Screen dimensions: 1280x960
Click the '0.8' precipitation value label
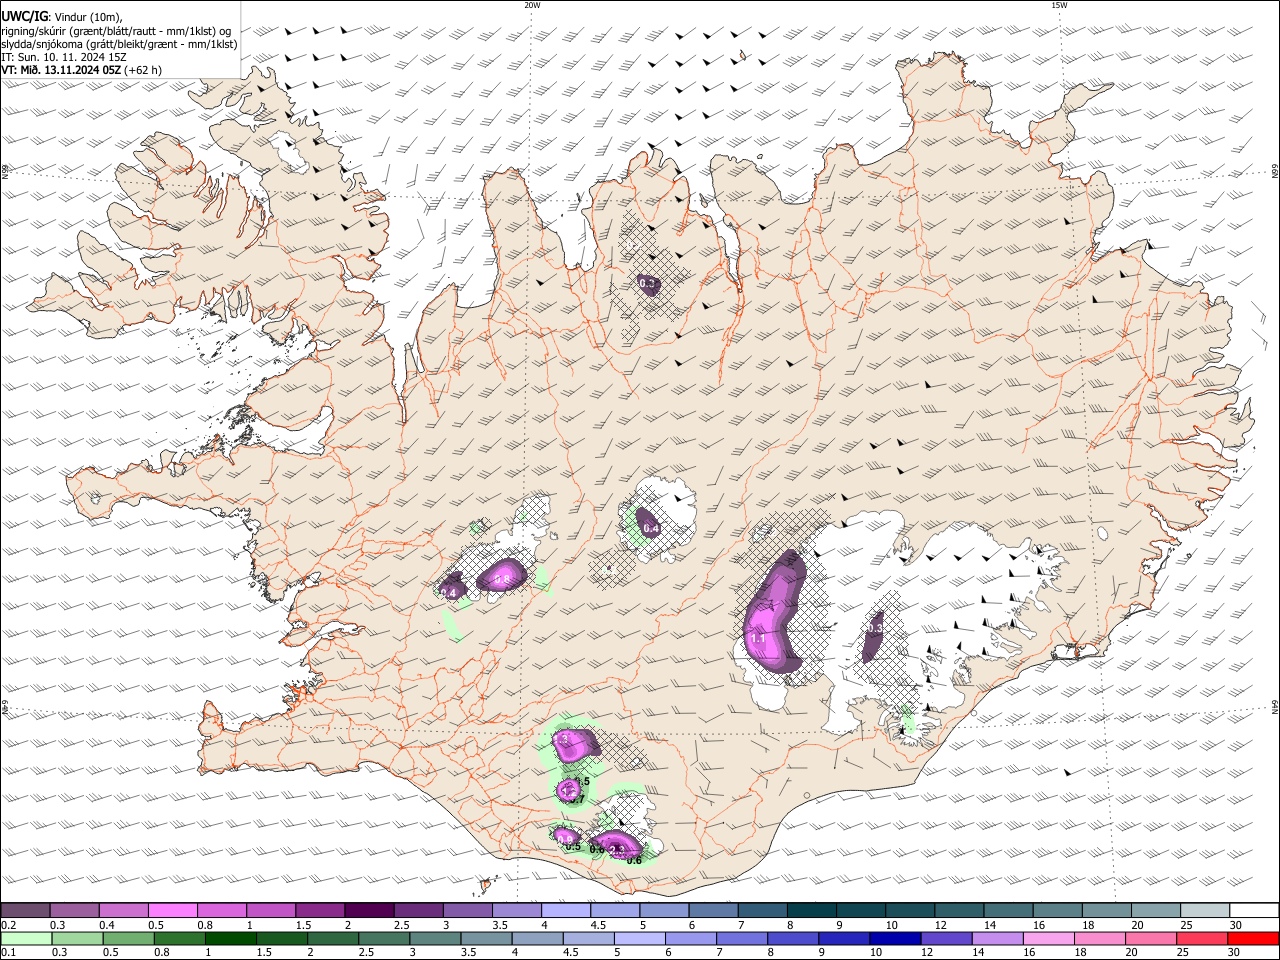pyautogui.click(x=502, y=579)
